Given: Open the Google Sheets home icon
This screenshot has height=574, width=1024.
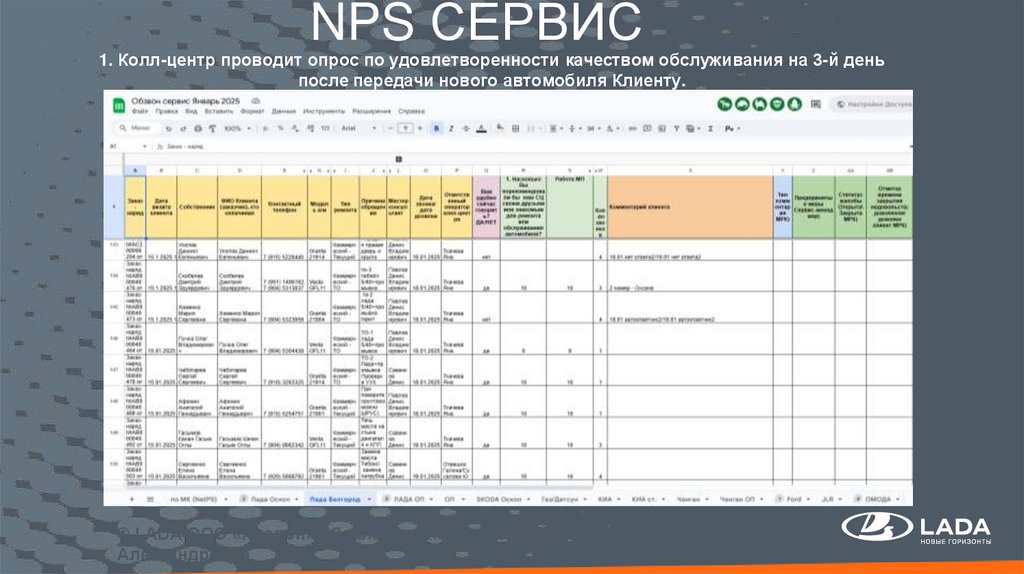Looking at the screenshot, I should click(119, 105).
